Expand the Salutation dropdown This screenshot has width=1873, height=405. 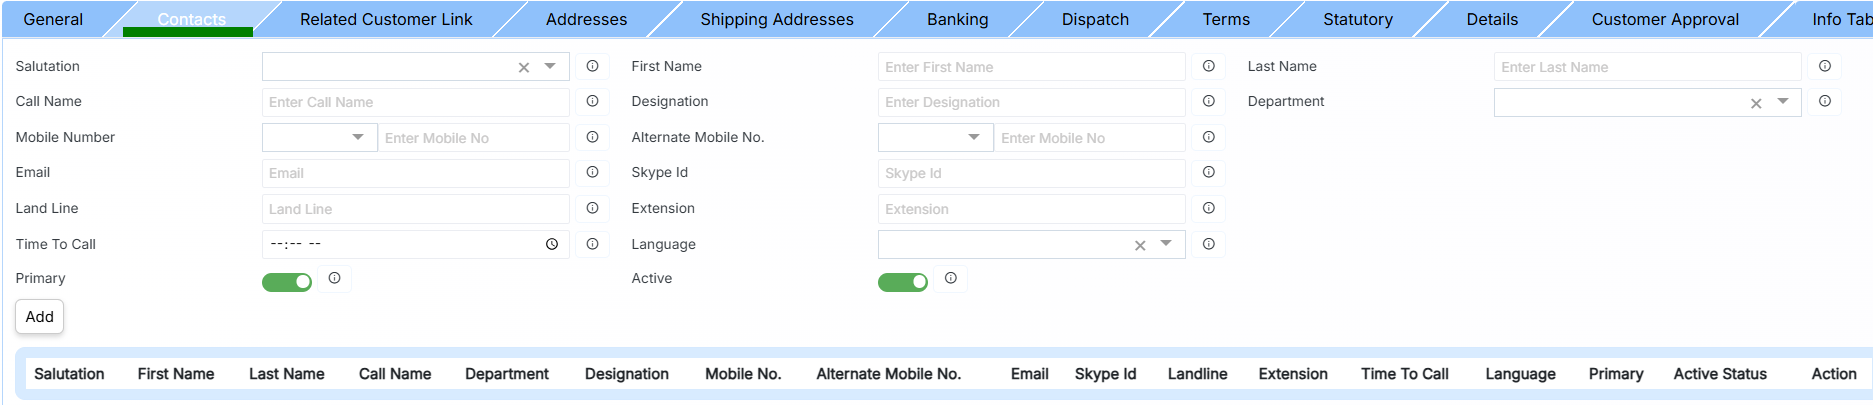(550, 66)
